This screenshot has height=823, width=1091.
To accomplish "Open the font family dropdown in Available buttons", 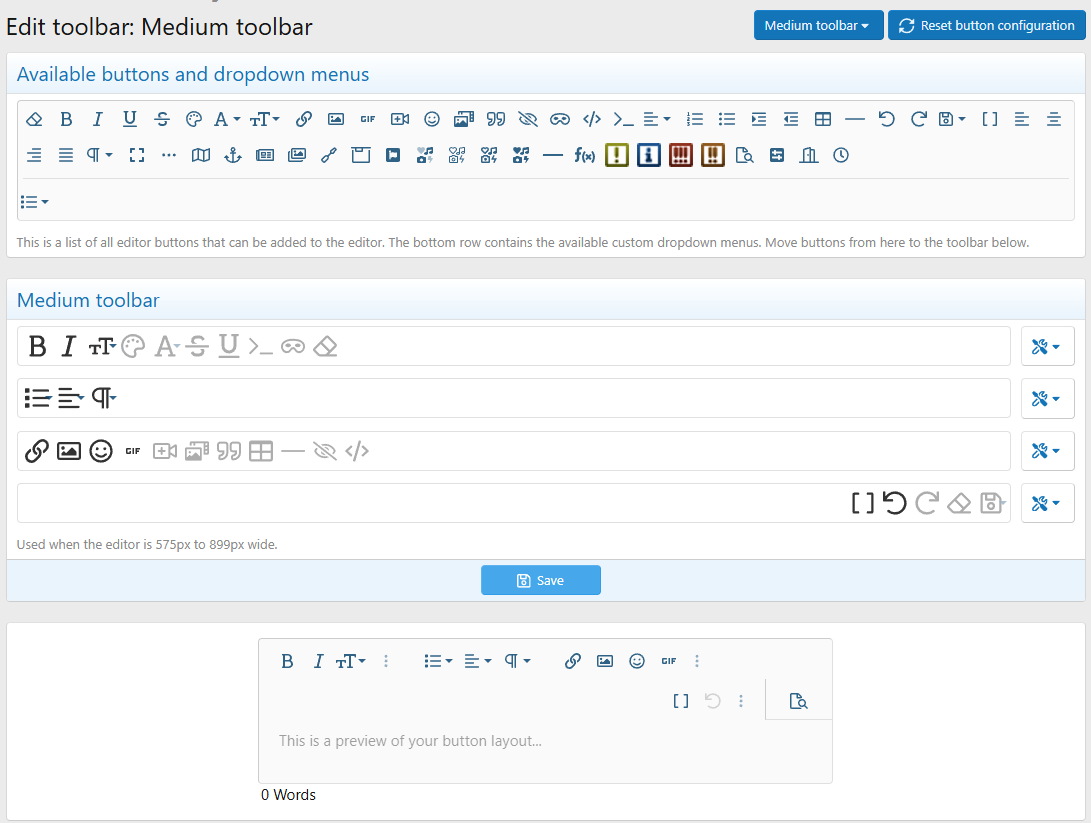I will coord(227,119).
